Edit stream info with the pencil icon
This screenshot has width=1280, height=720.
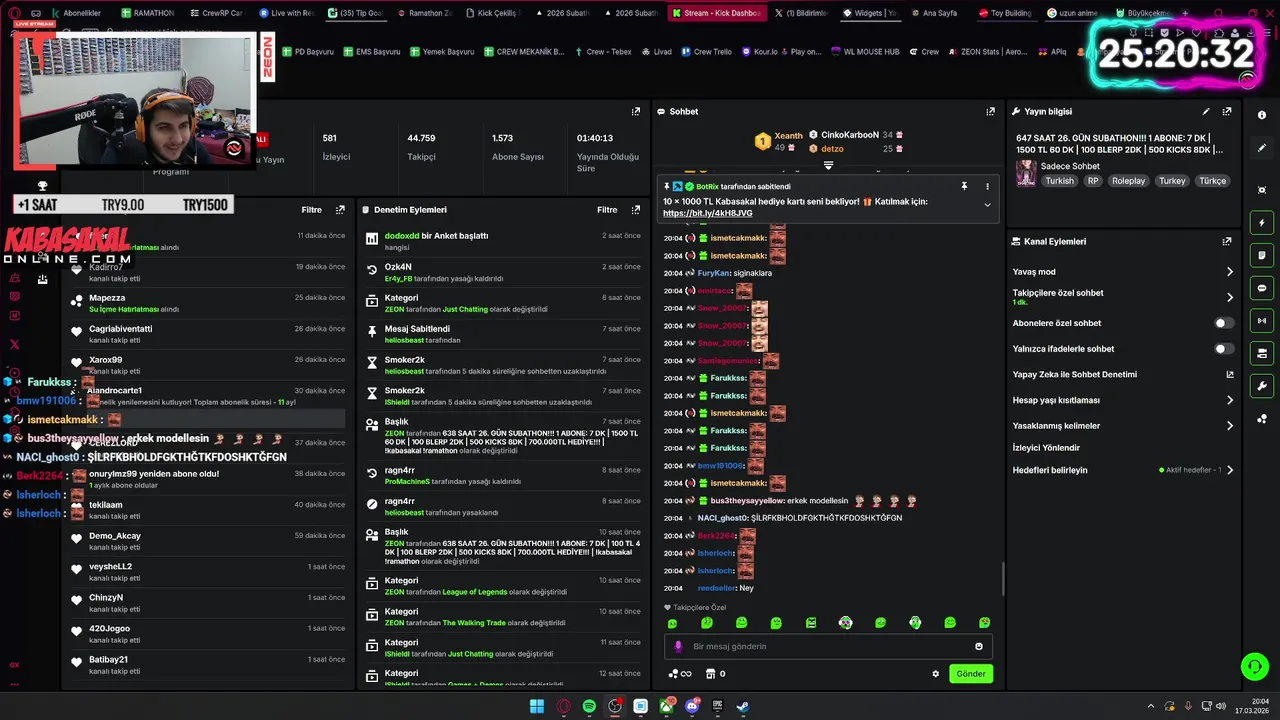(1206, 112)
